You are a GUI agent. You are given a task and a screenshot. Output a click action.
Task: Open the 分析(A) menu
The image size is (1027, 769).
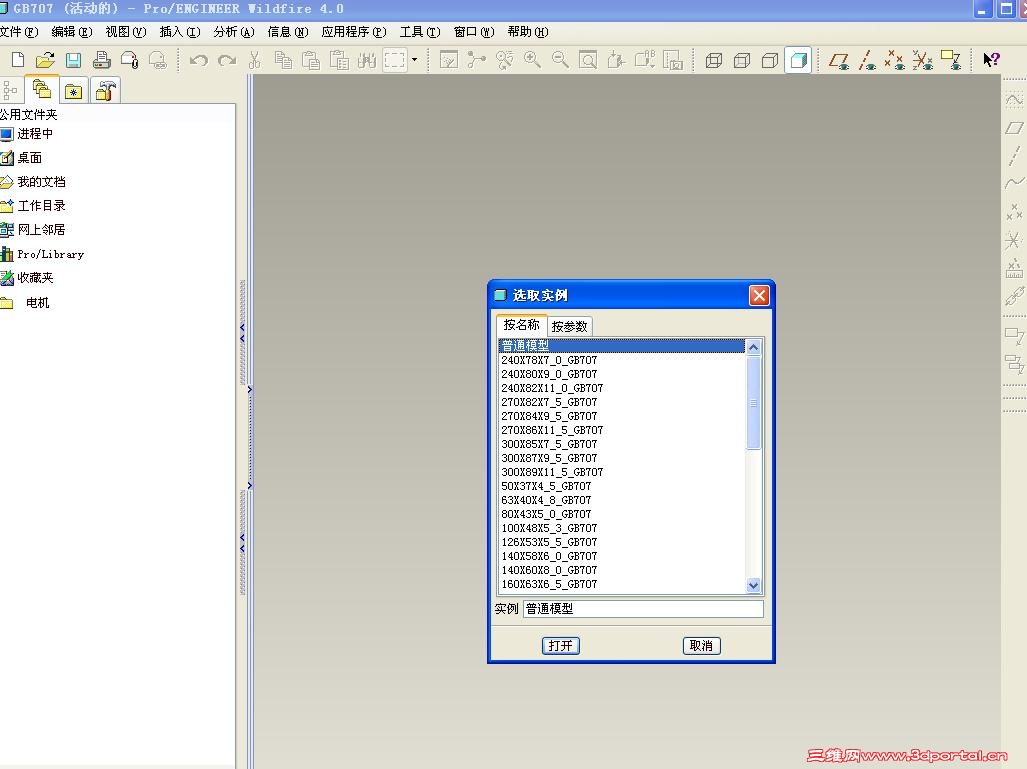[234, 32]
